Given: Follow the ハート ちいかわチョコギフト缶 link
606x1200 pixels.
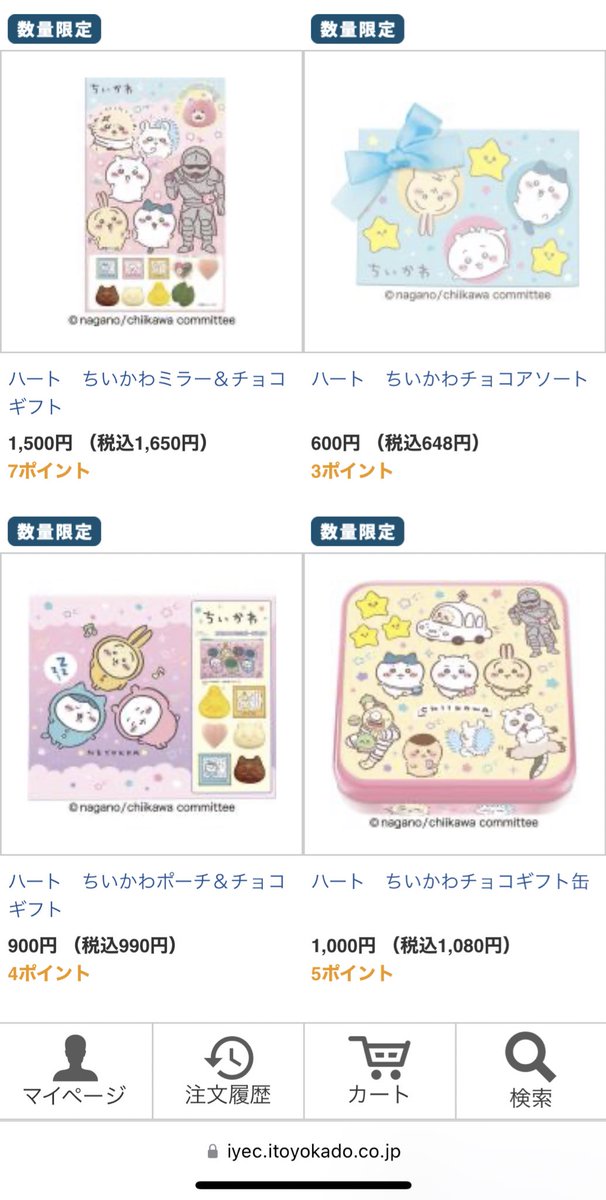Looking at the screenshot, I should [x=450, y=882].
